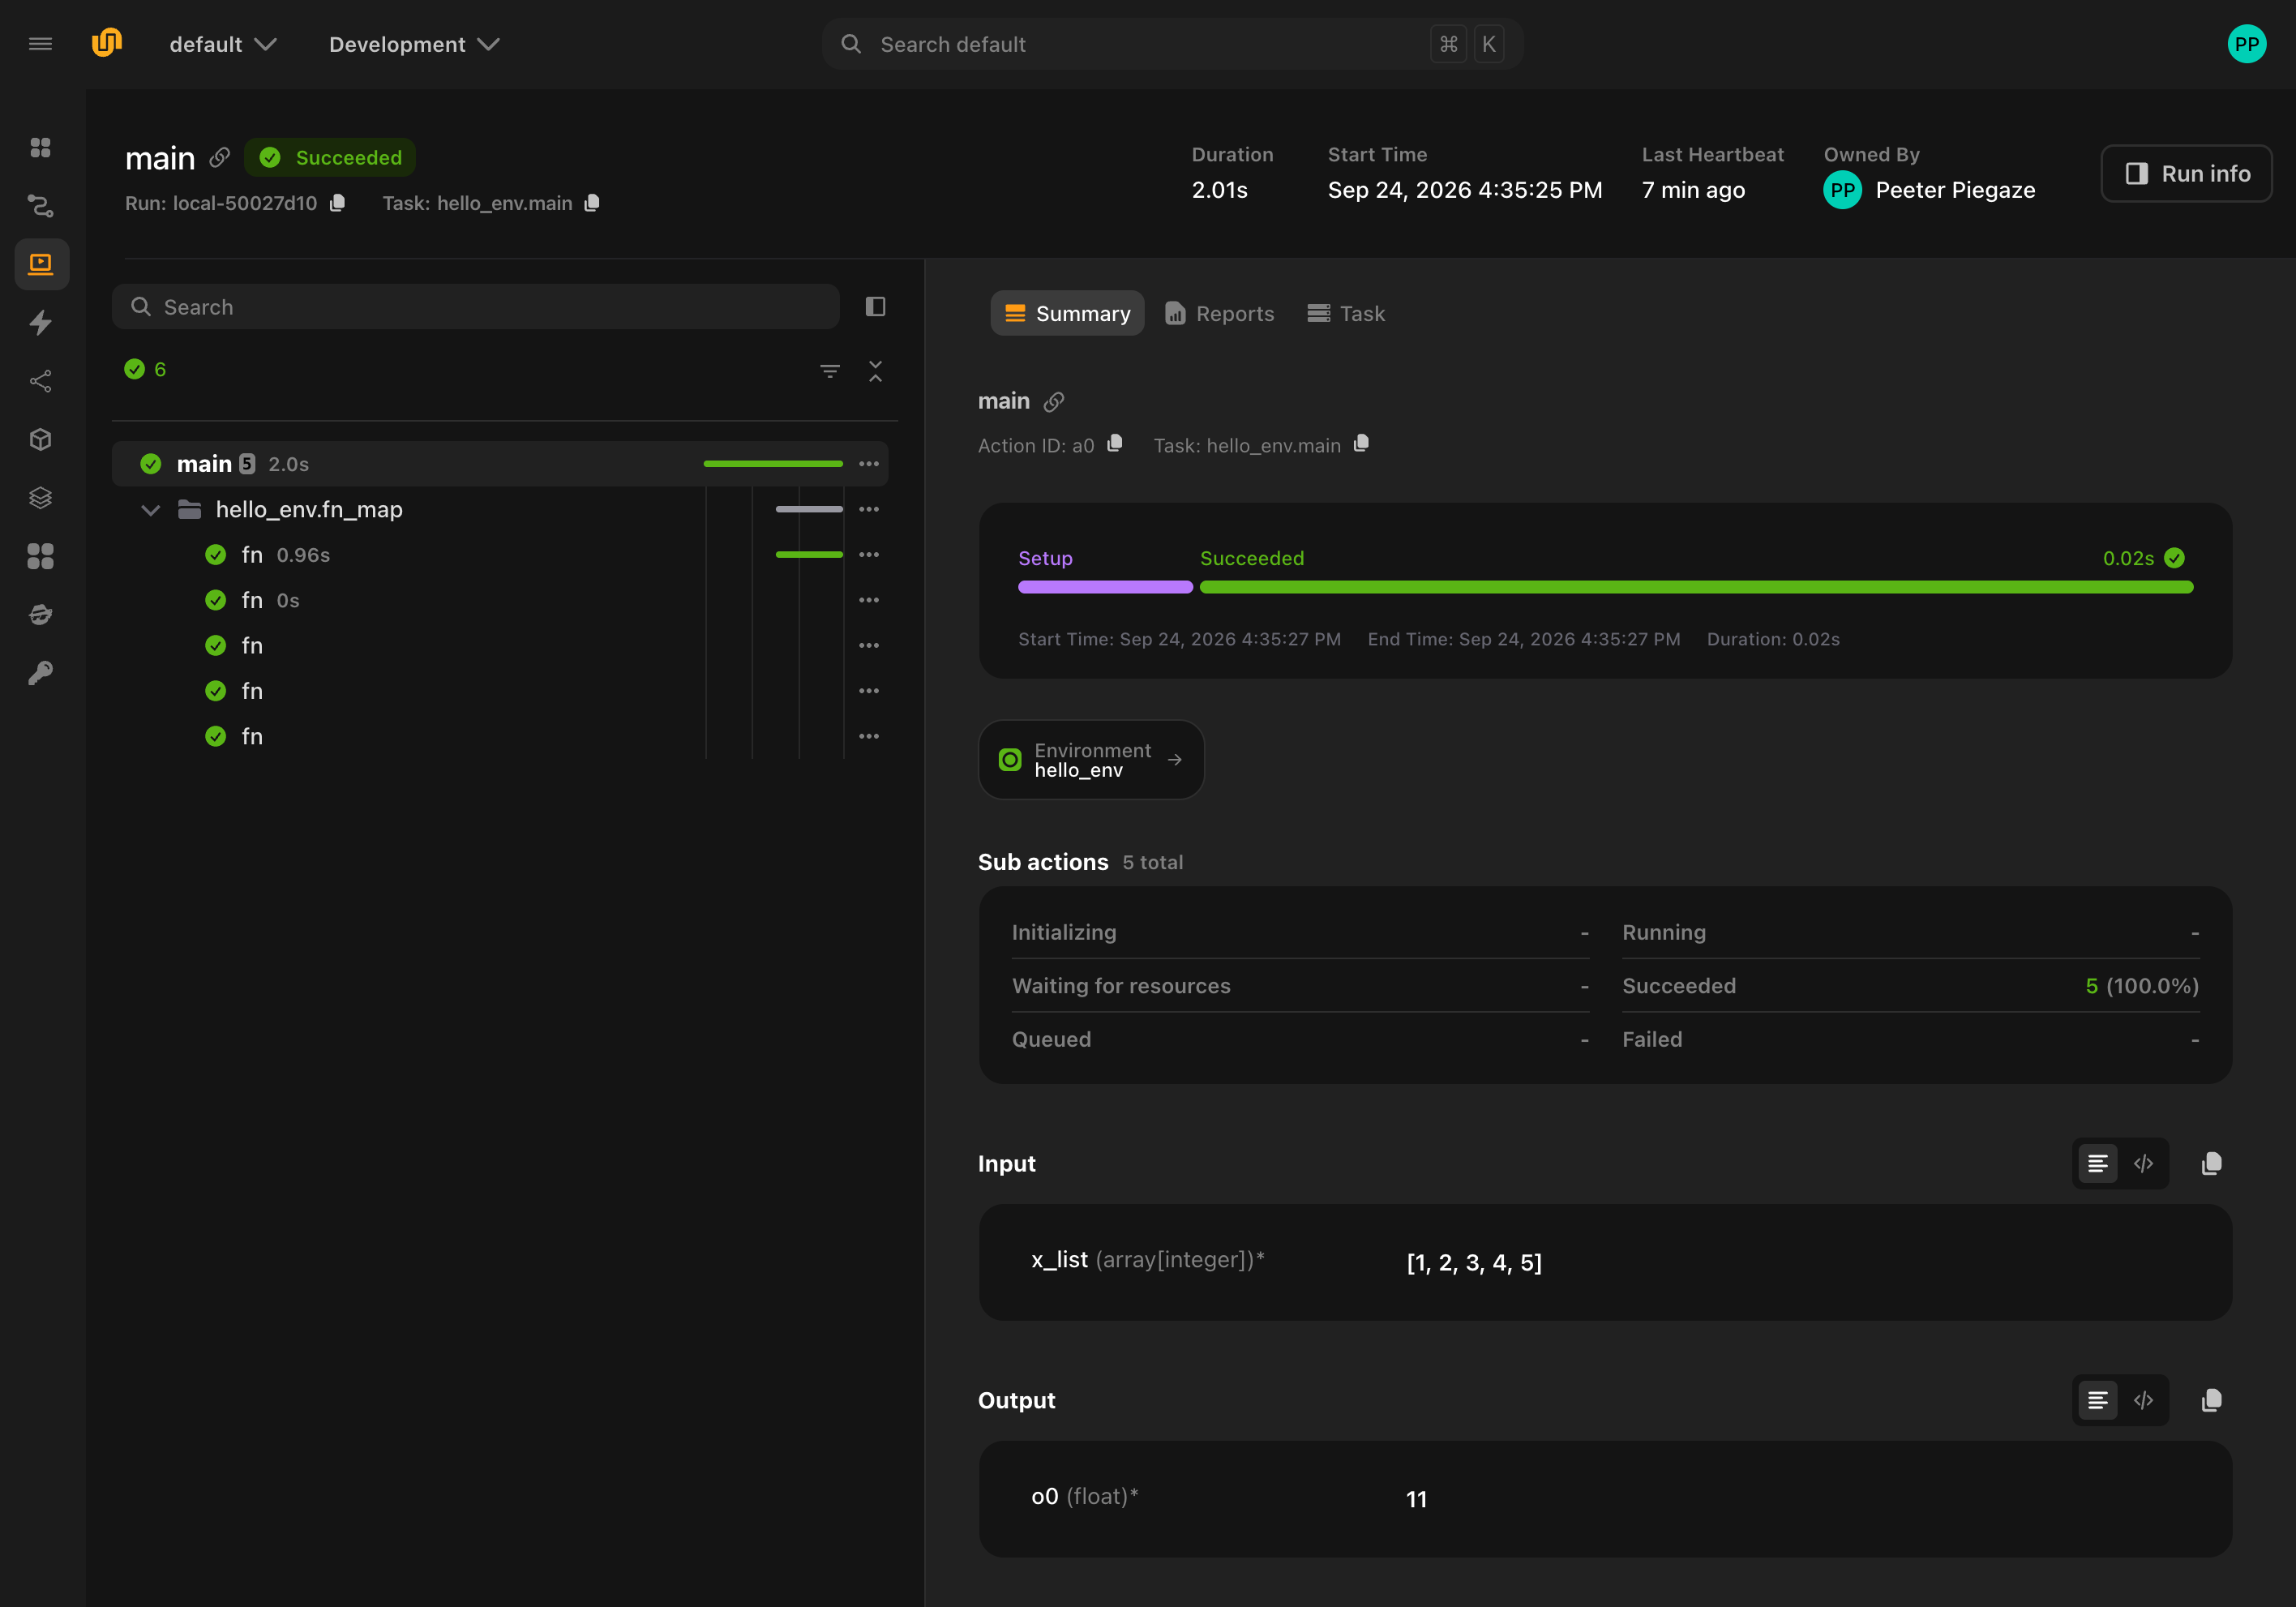Viewport: 2296px width, 1607px height.
Task: Click the Duration 2.01s value
Action: tap(1219, 190)
